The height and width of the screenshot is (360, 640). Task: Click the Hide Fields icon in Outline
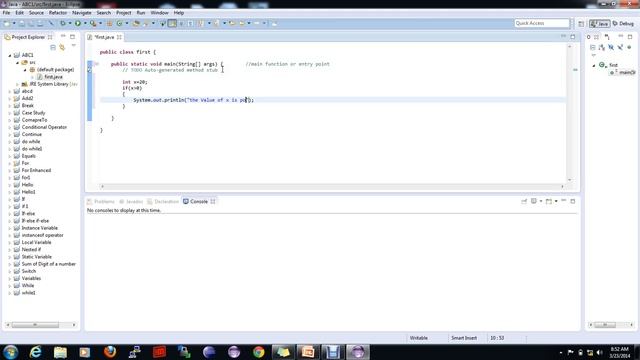[x=611, y=47]
